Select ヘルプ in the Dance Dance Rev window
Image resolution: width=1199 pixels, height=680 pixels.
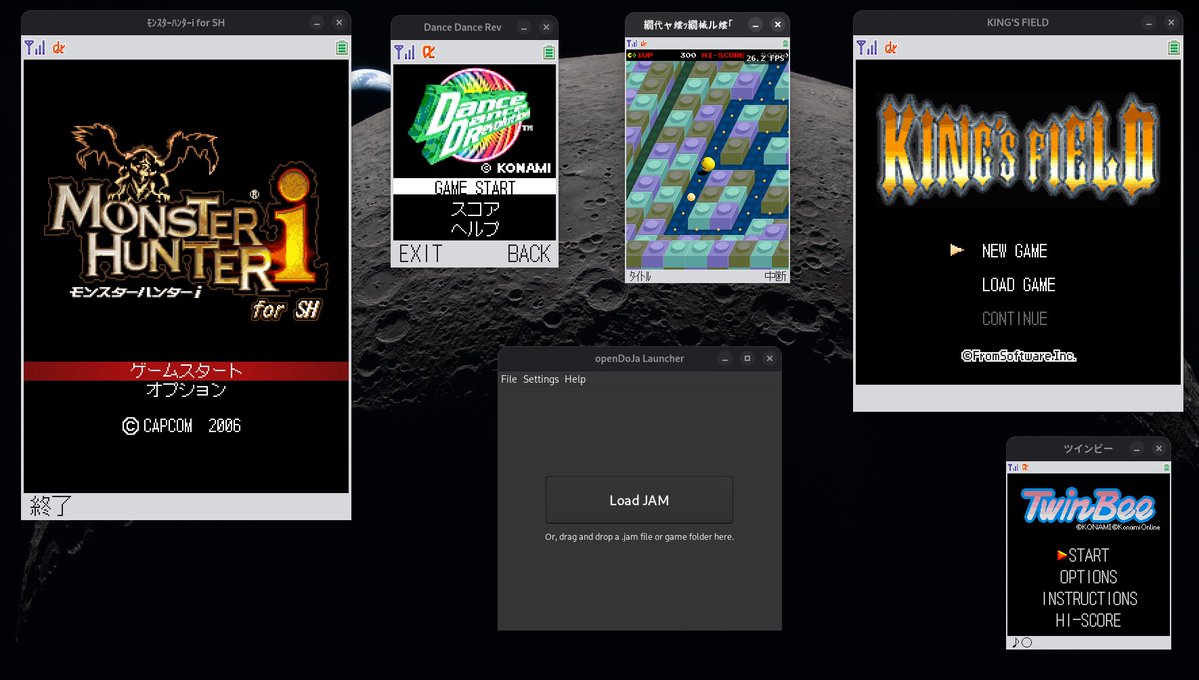[x=475, y=228]
